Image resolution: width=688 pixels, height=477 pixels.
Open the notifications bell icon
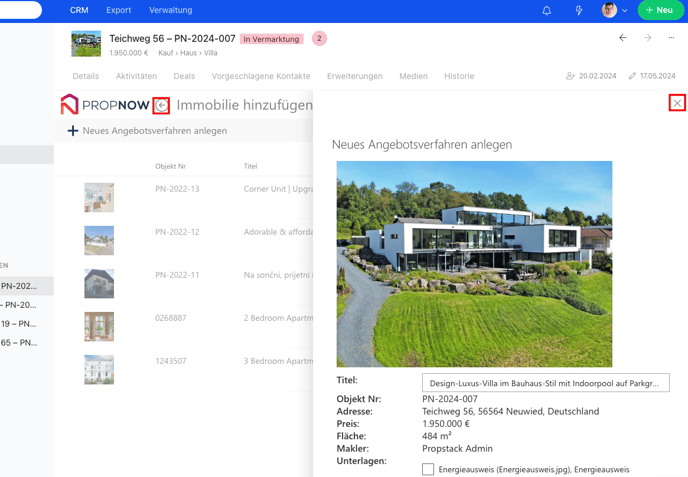pyautogui.click(x=547, y=11)
